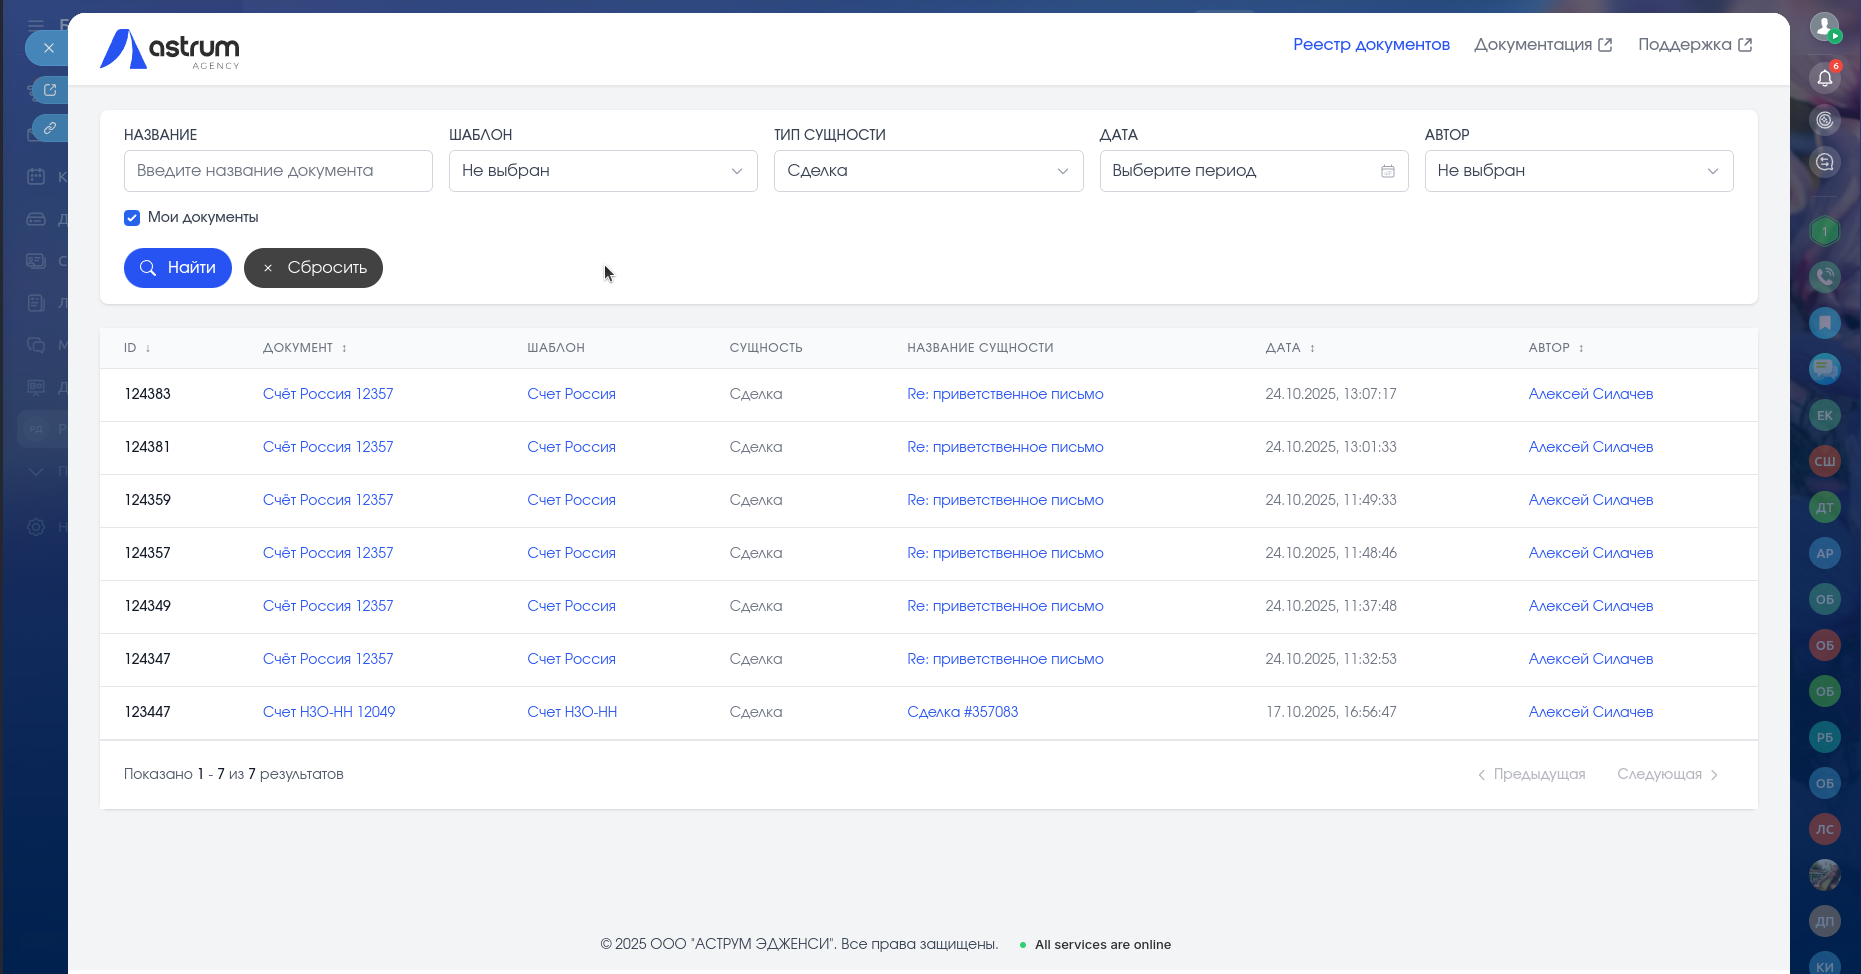Open the bookmark icon in right sidebar
This screenshot has width=1861, height=974.
(1824, 322)
